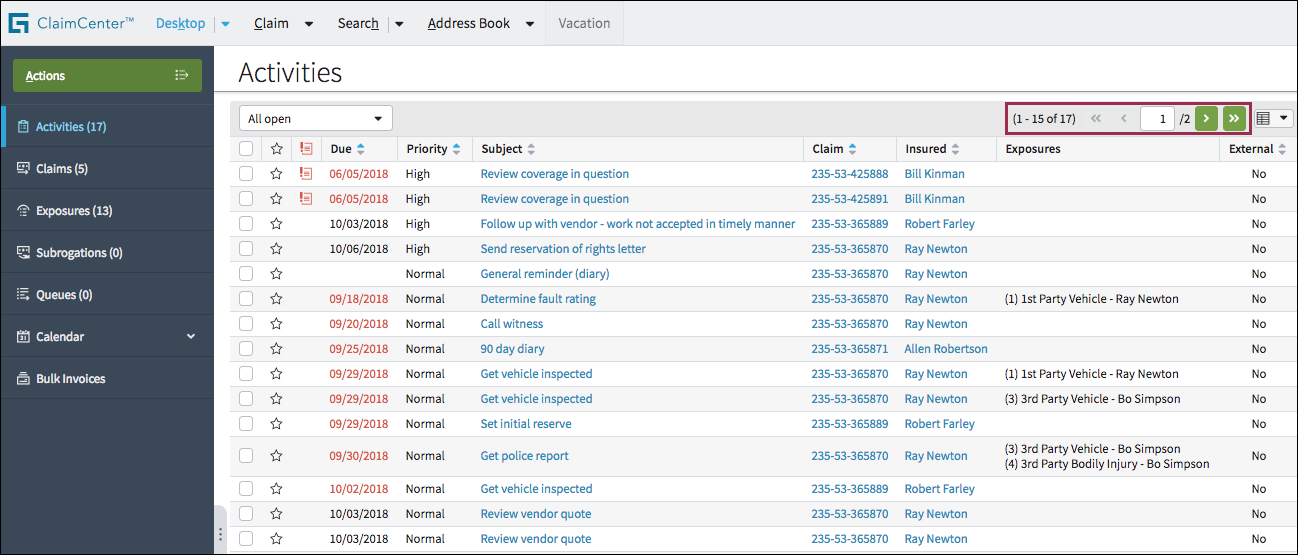Screen dimensions: 1298x555
Task: Open the Determine fault rating activity link
Action: click(538, 299)
